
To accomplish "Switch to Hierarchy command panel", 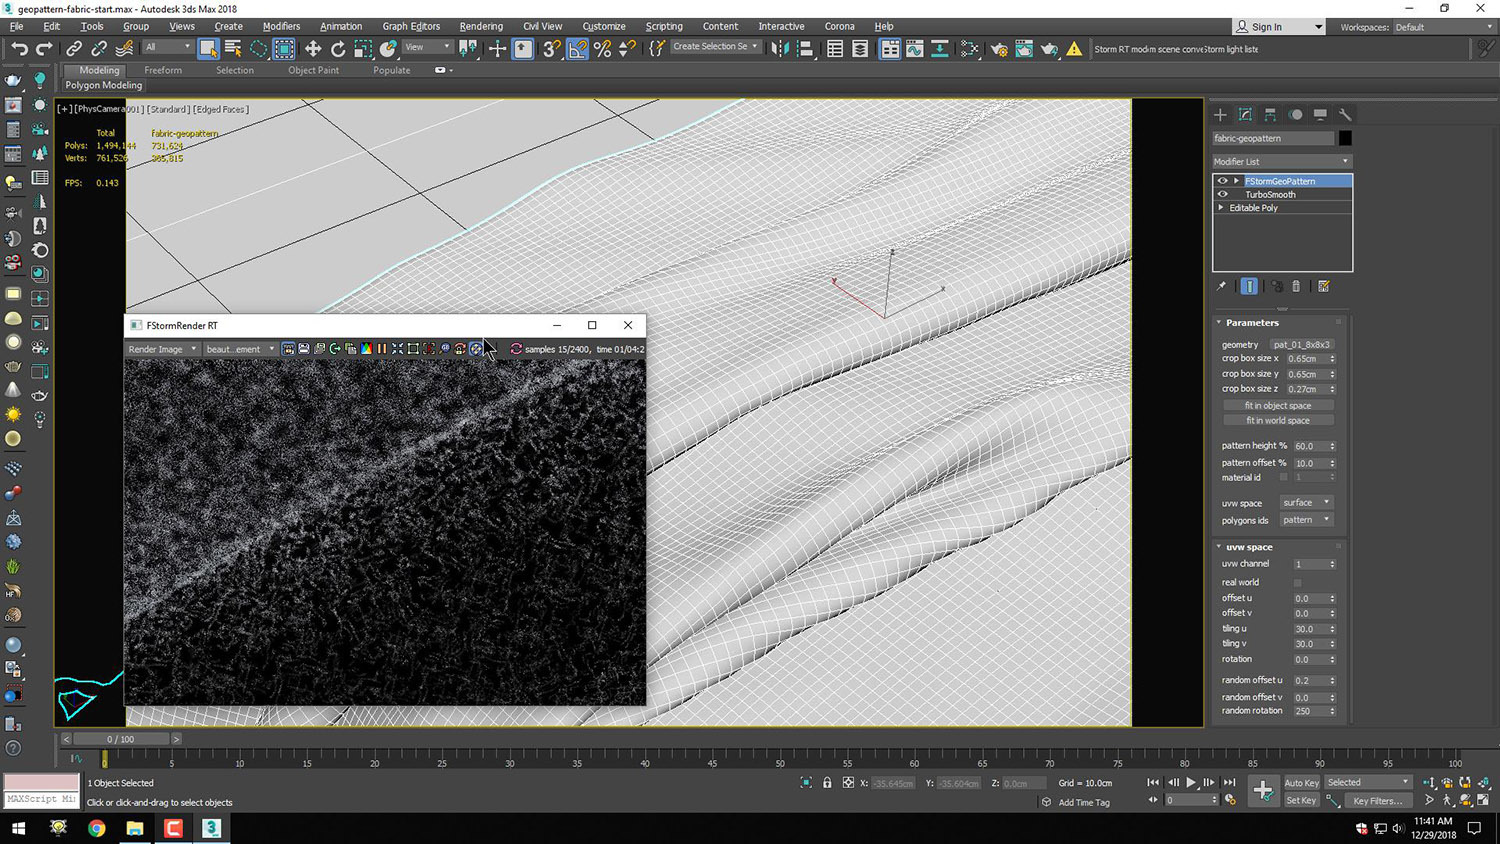I will click(1270, 115).
